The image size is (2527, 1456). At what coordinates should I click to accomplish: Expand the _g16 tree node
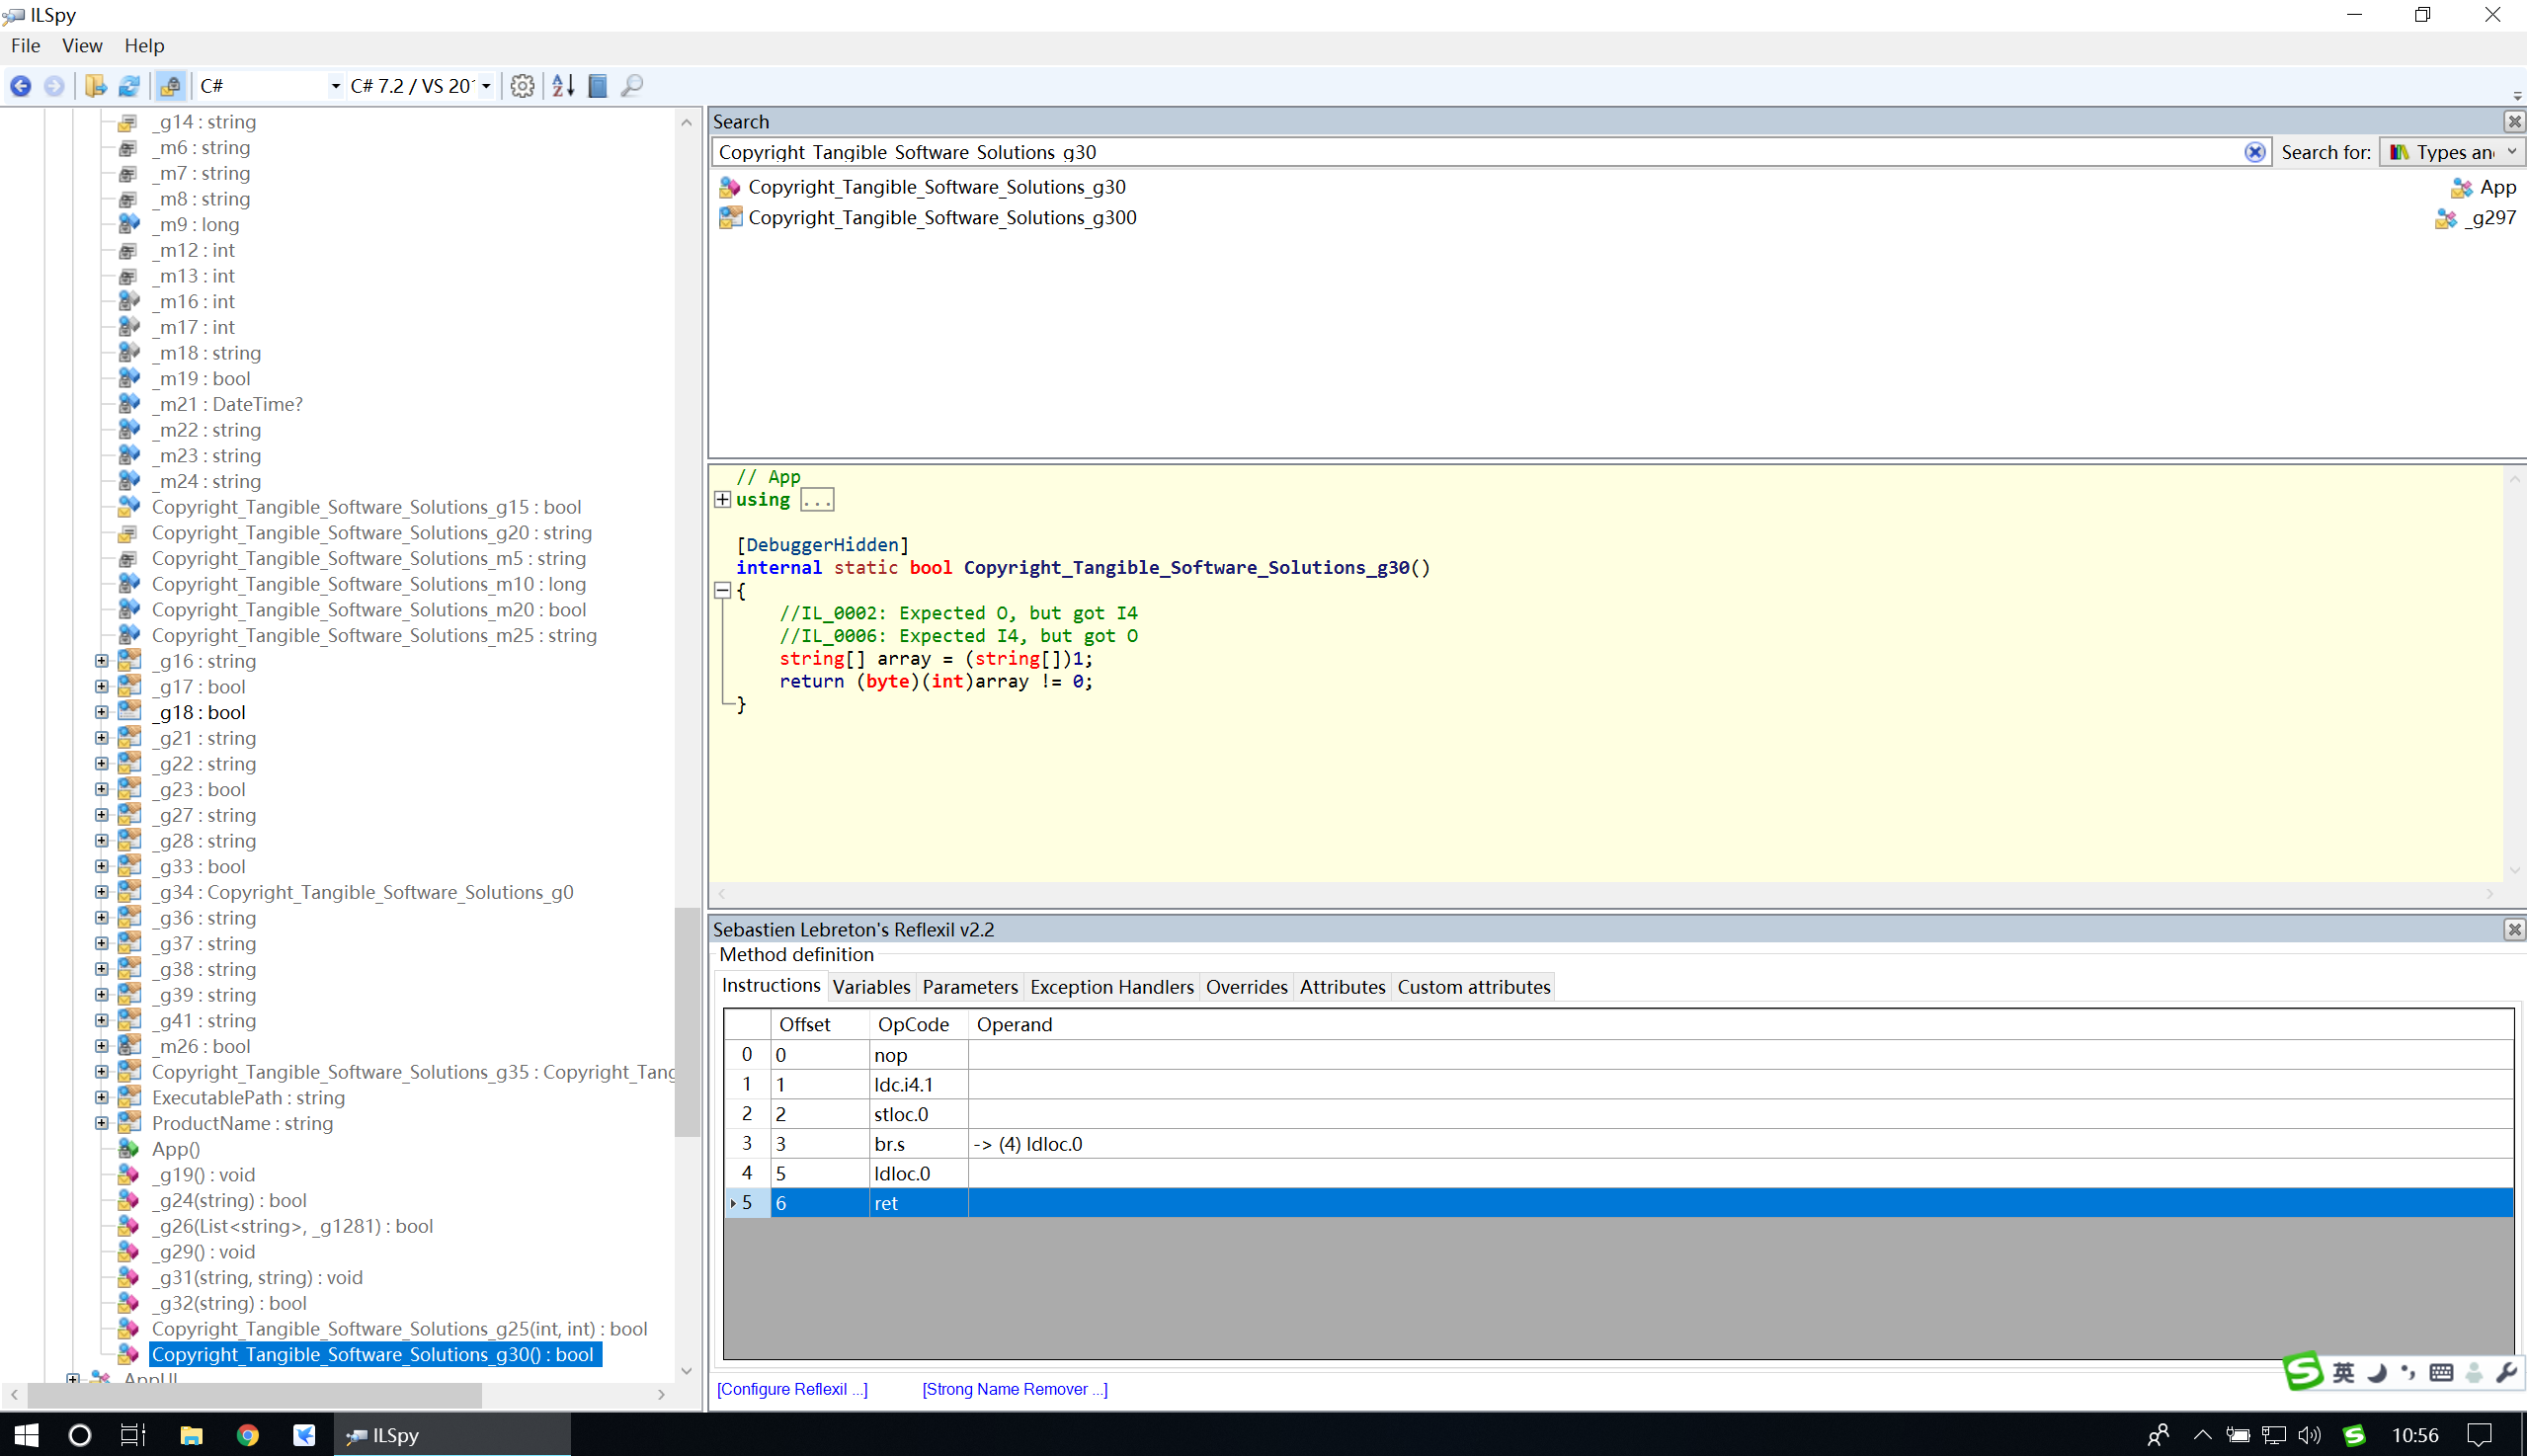pyautogui.click(x=101, y=660)
